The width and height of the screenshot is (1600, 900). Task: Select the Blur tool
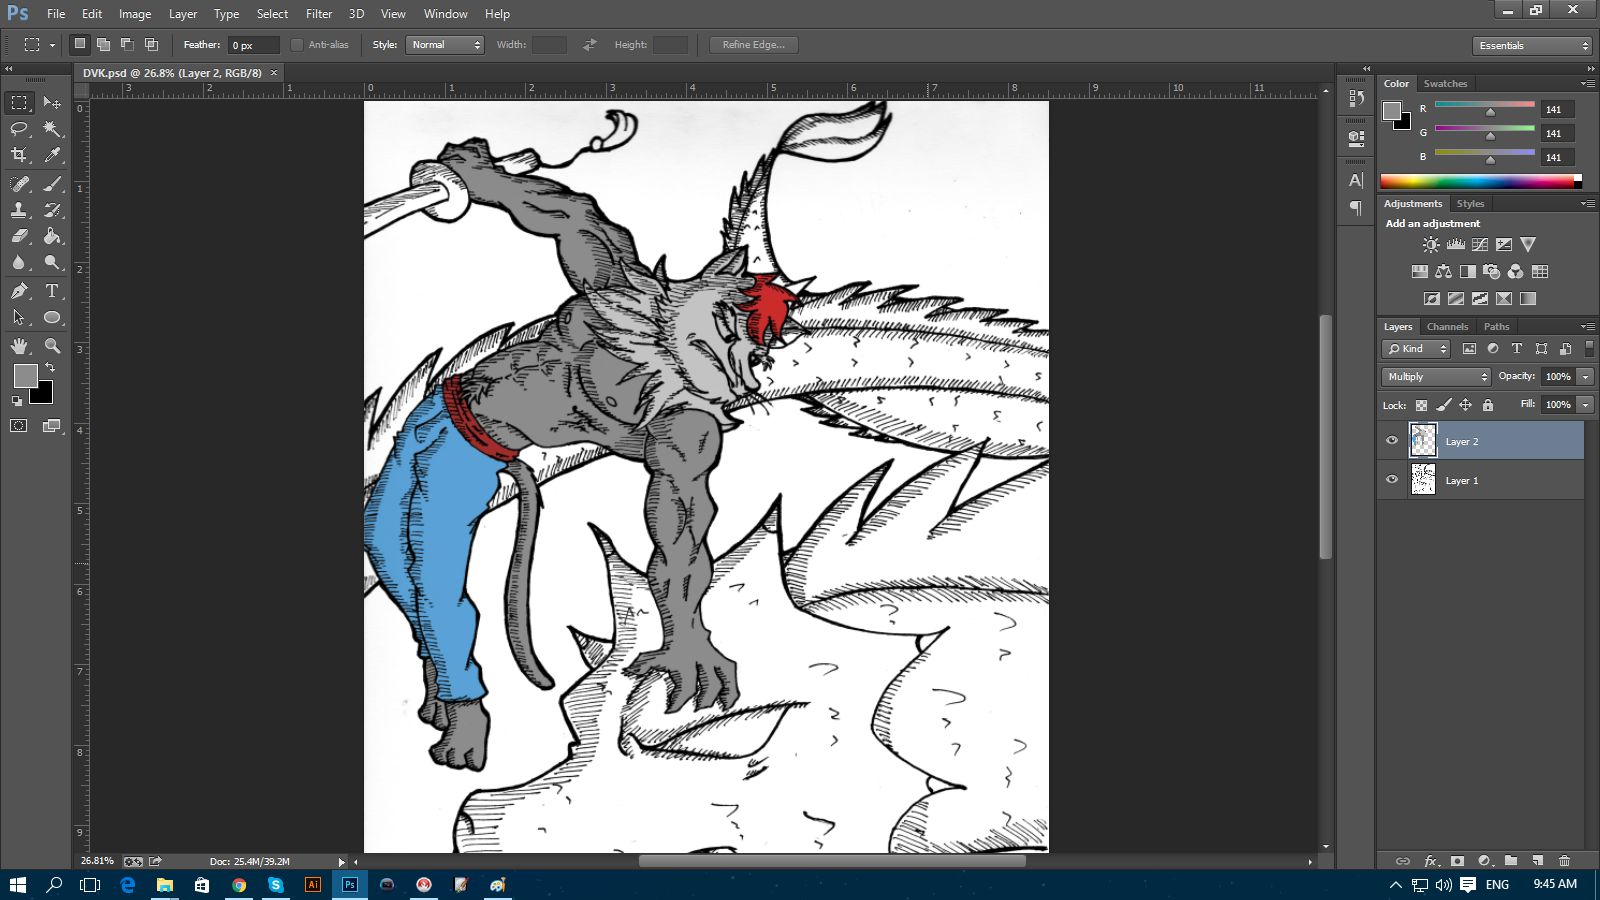click(x=19, y=262)
